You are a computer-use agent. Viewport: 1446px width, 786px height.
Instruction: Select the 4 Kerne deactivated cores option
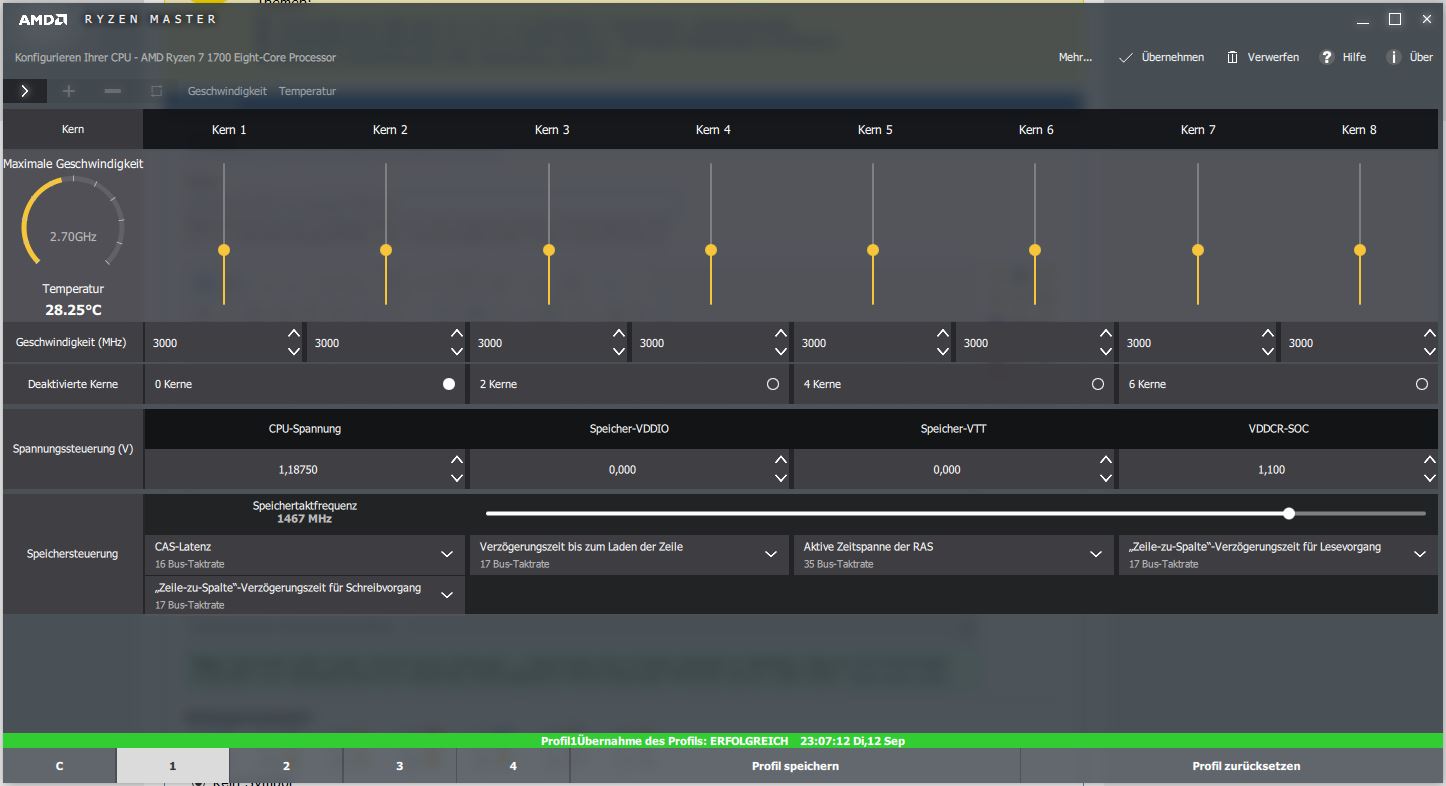tap(1098, 384)
